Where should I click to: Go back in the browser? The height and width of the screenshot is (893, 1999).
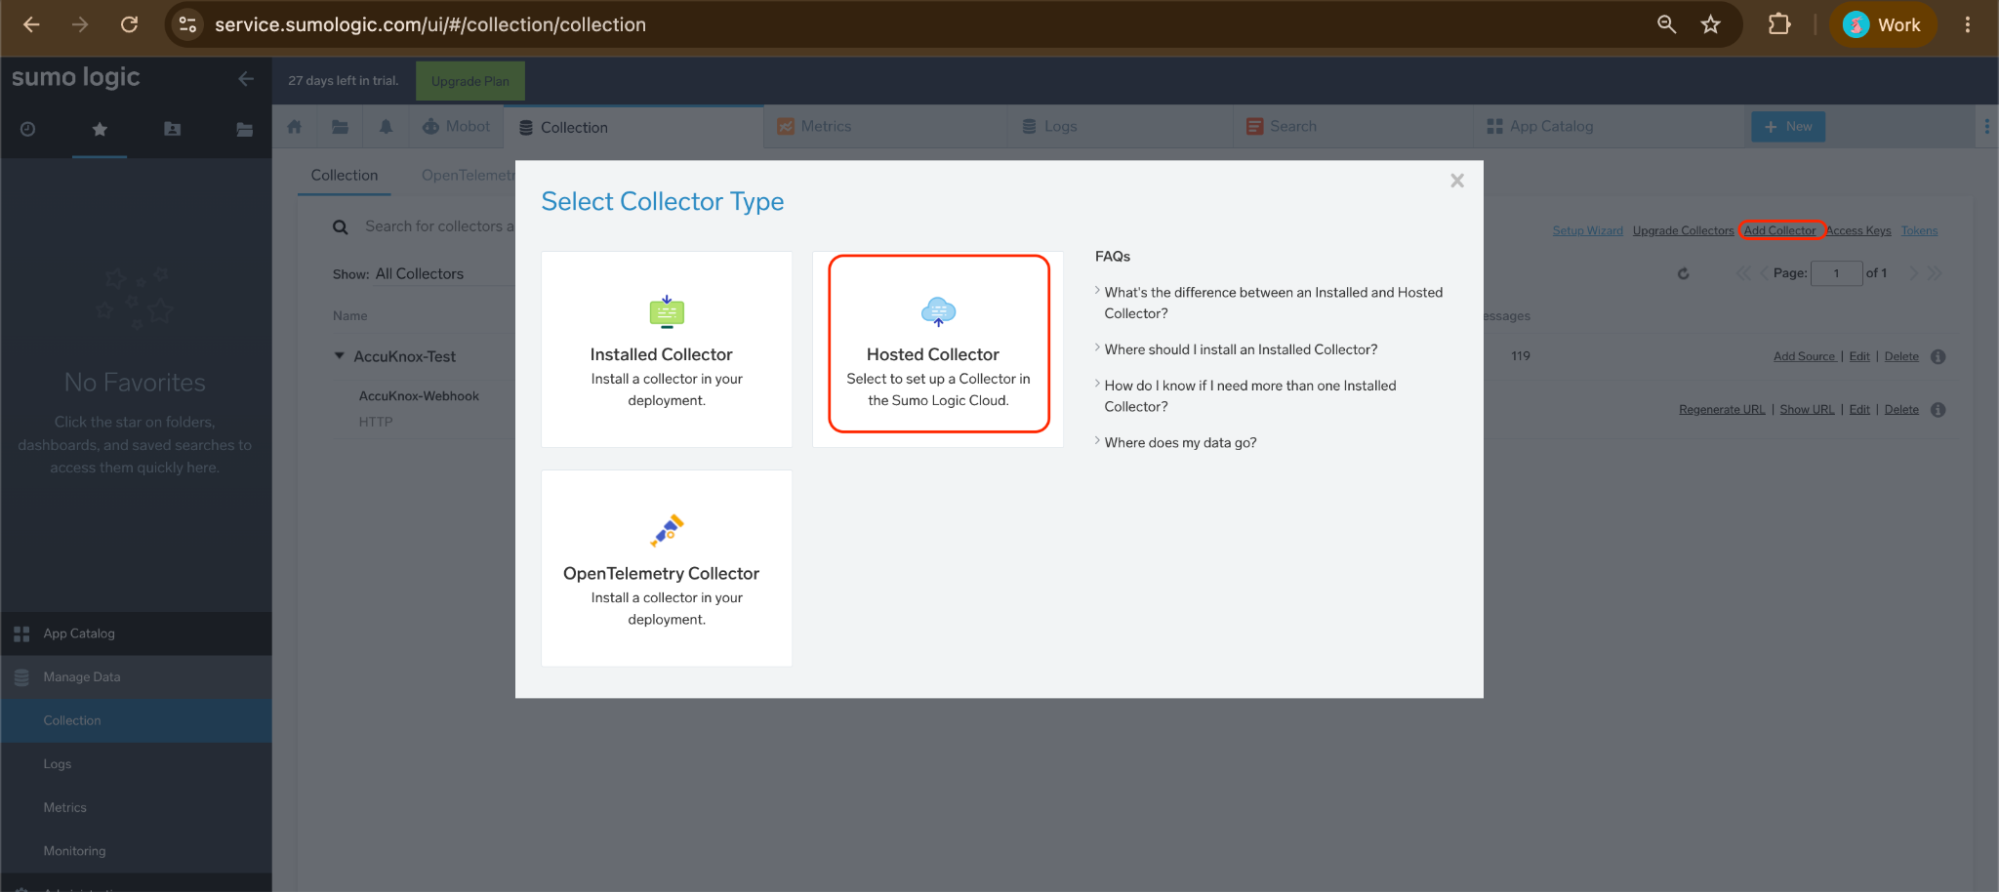point(31,24)
